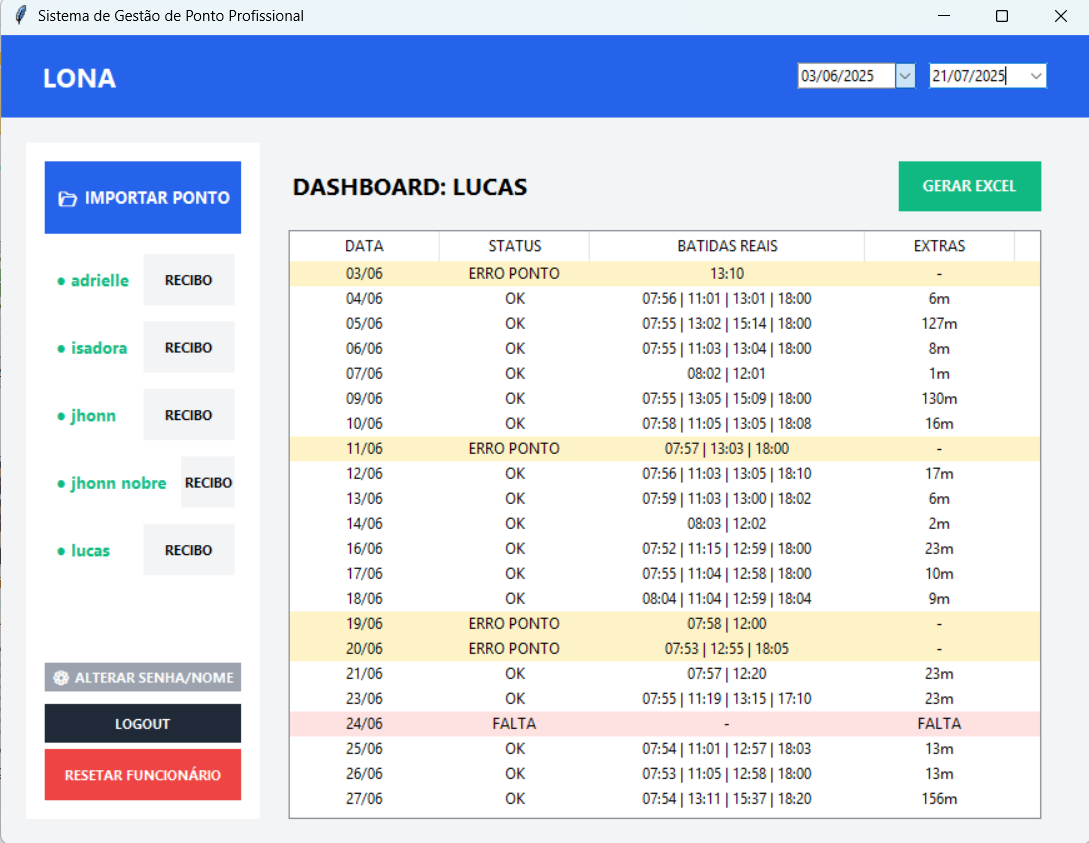1089x843 pixels.
Task: Click the gear icon on Alterar Senha/Nome
Action: coord(61,678)
